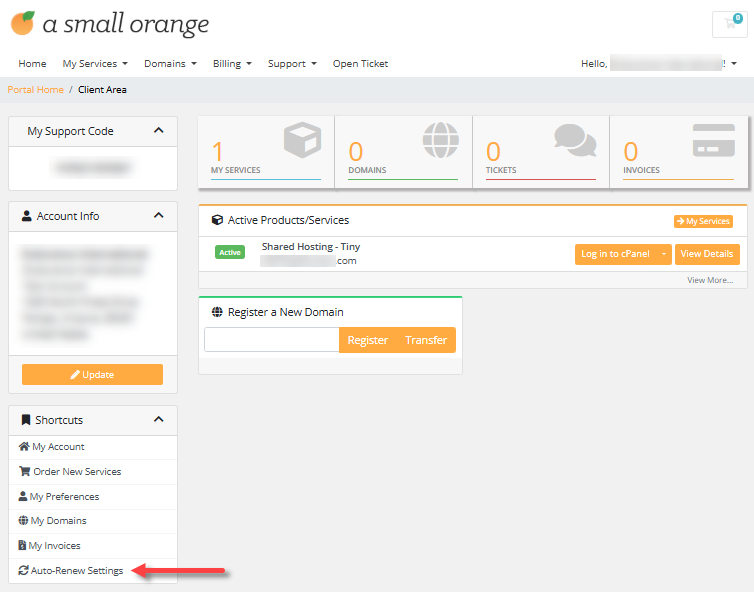
Task: Open the My Services count tile
Action: tap(266, 152)
